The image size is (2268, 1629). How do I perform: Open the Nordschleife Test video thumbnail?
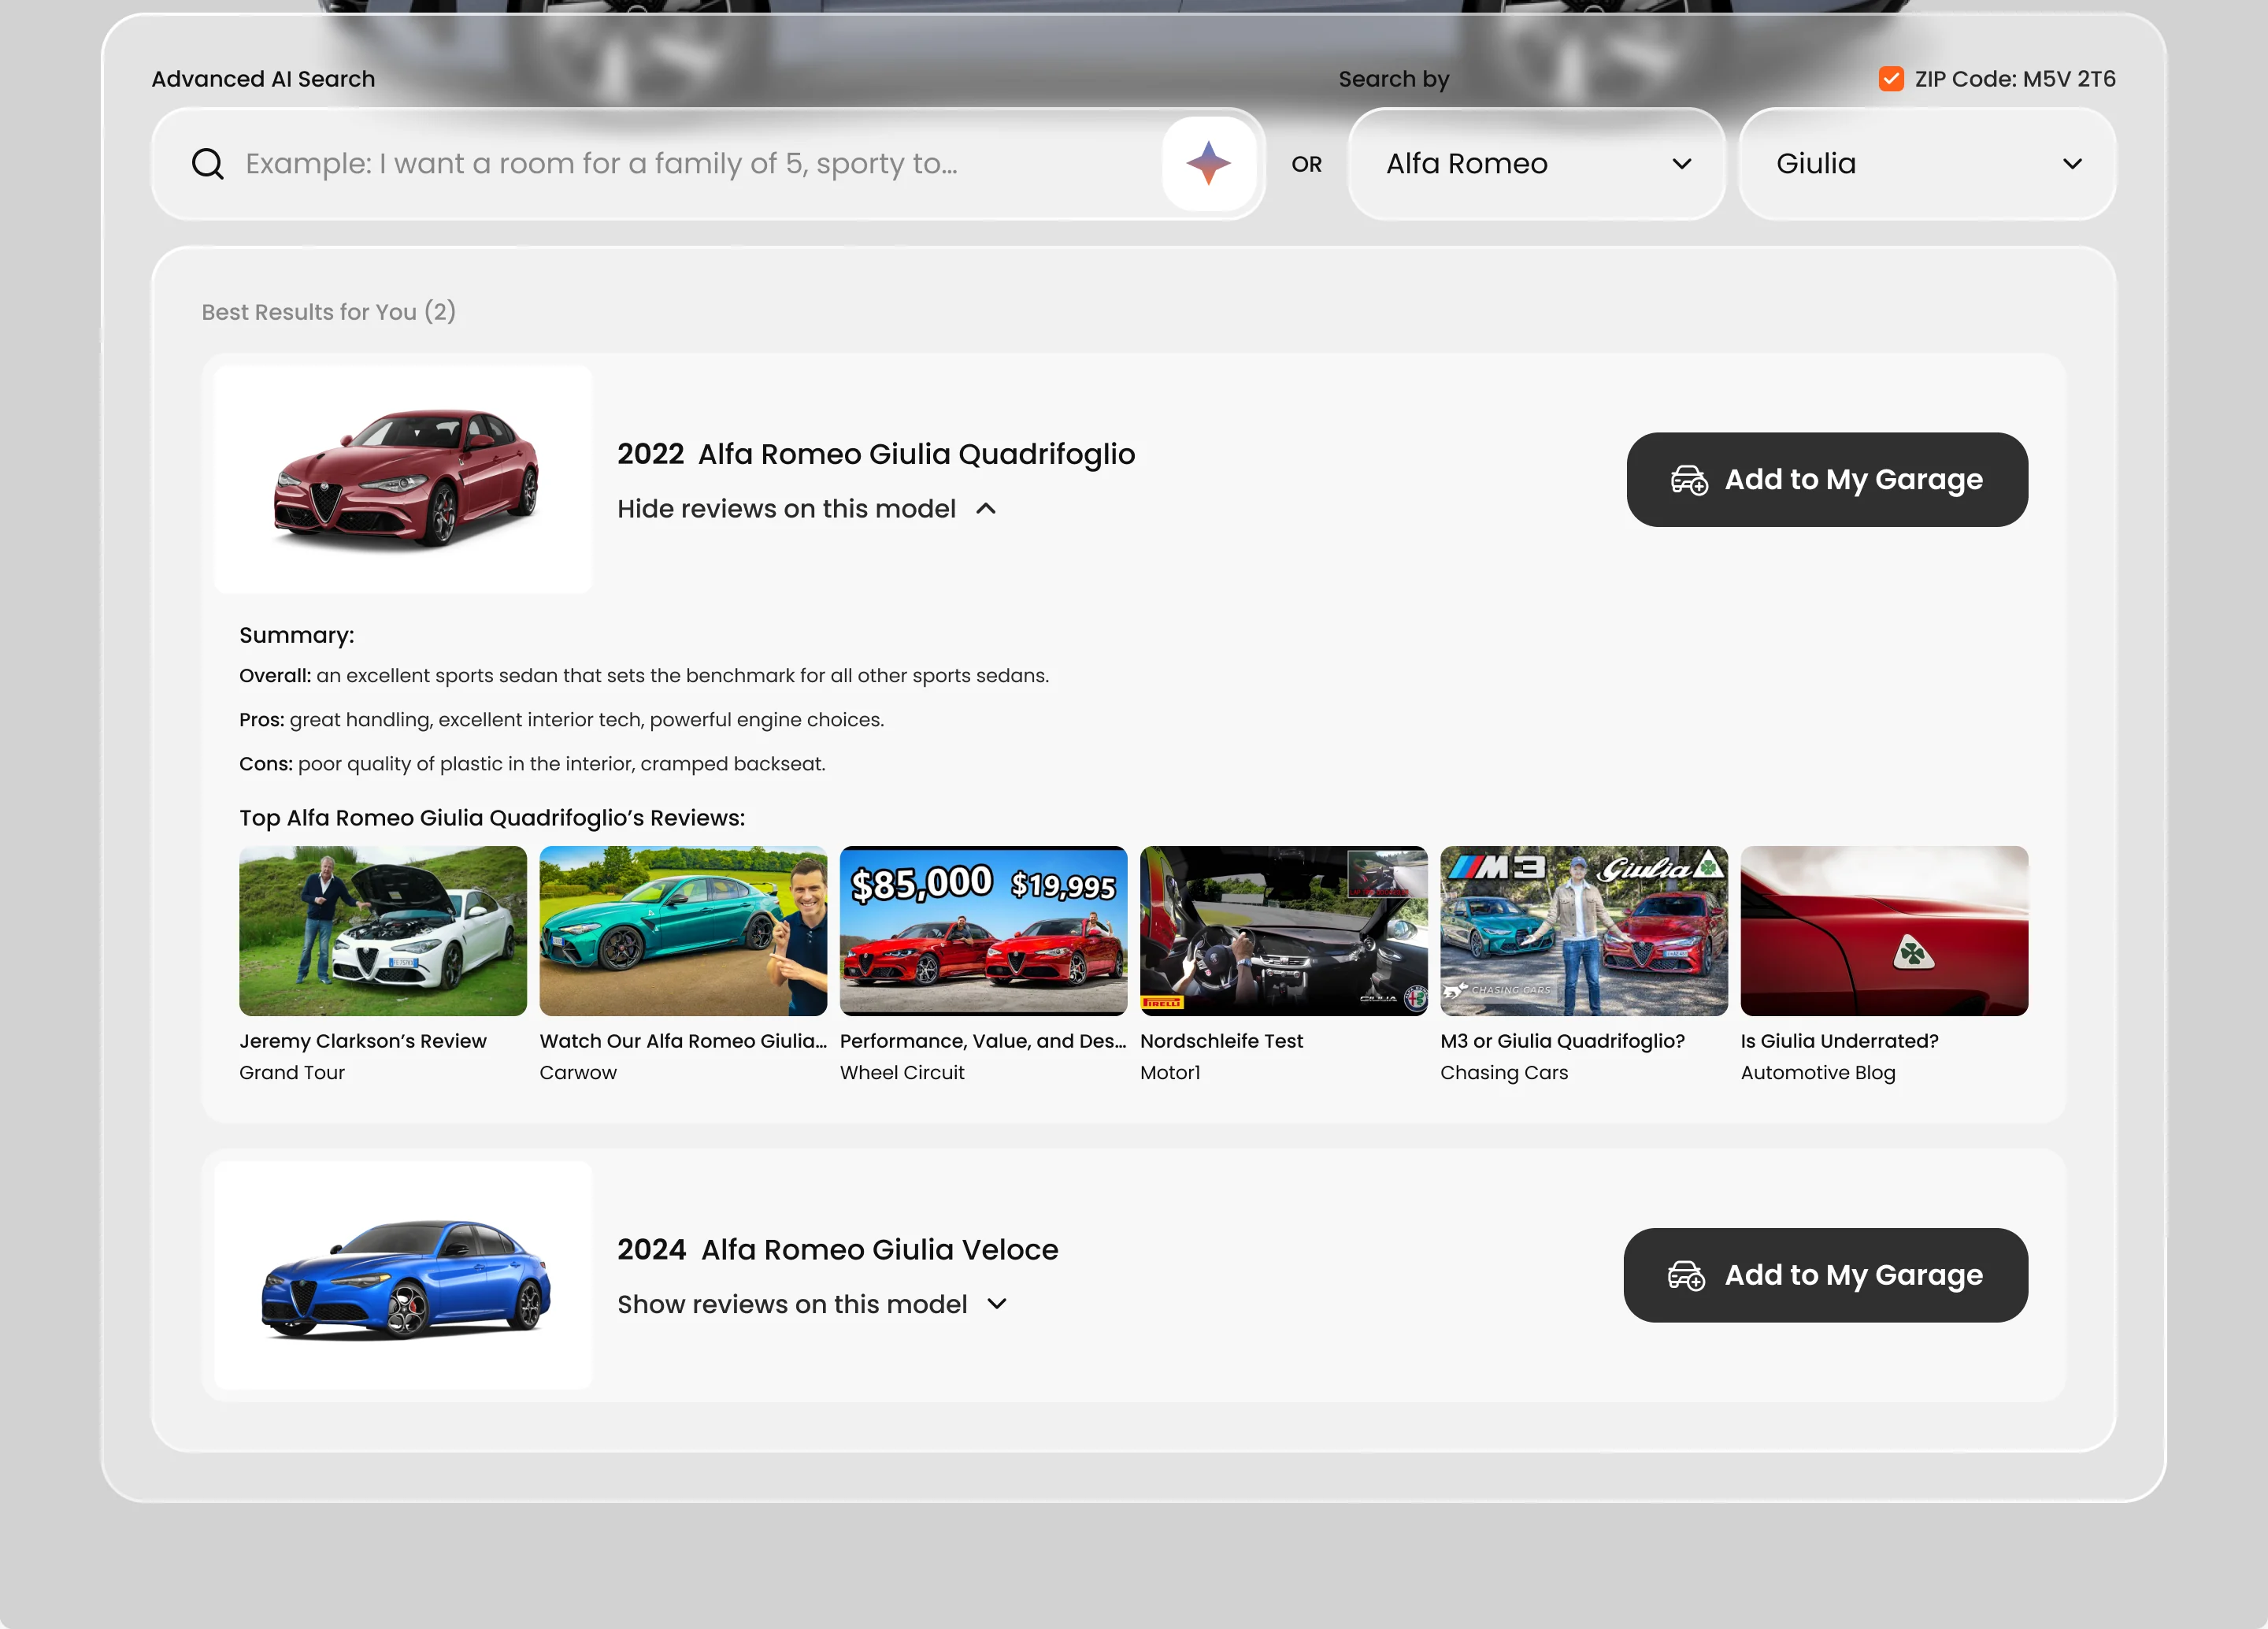tap(1283, 931)
